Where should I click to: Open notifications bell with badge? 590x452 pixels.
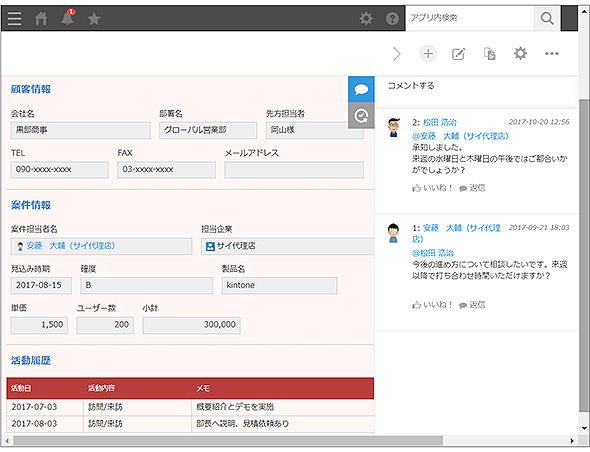[x=68, y=17]
